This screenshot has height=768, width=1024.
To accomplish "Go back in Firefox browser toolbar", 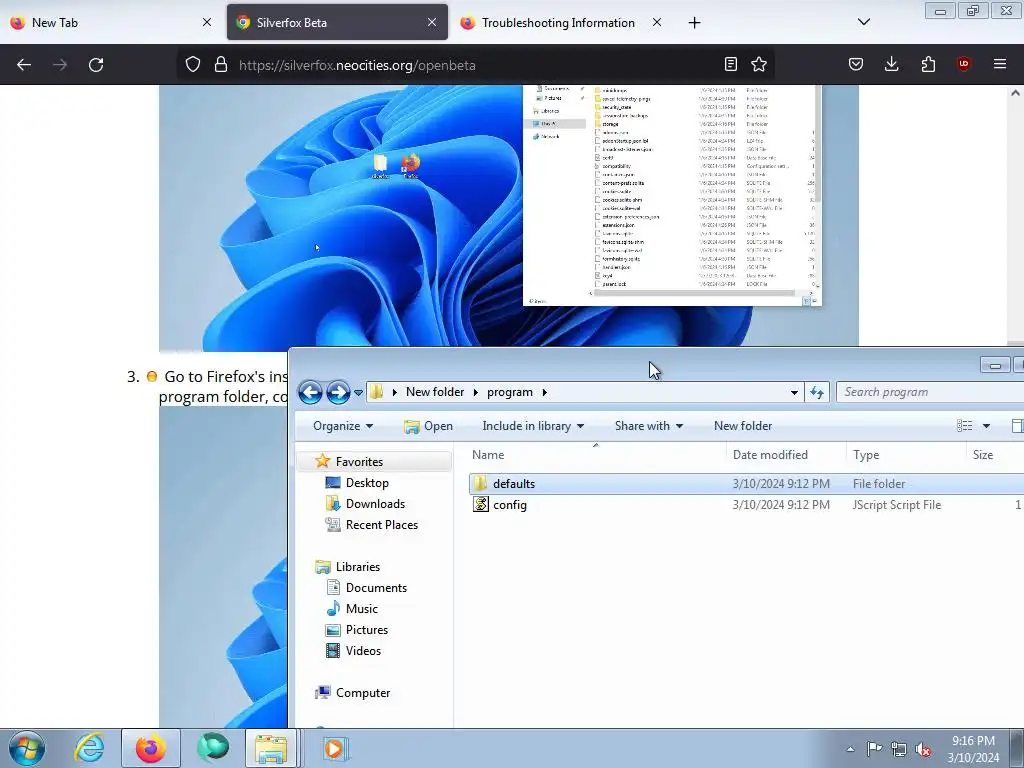I will [x=24, y=65].
